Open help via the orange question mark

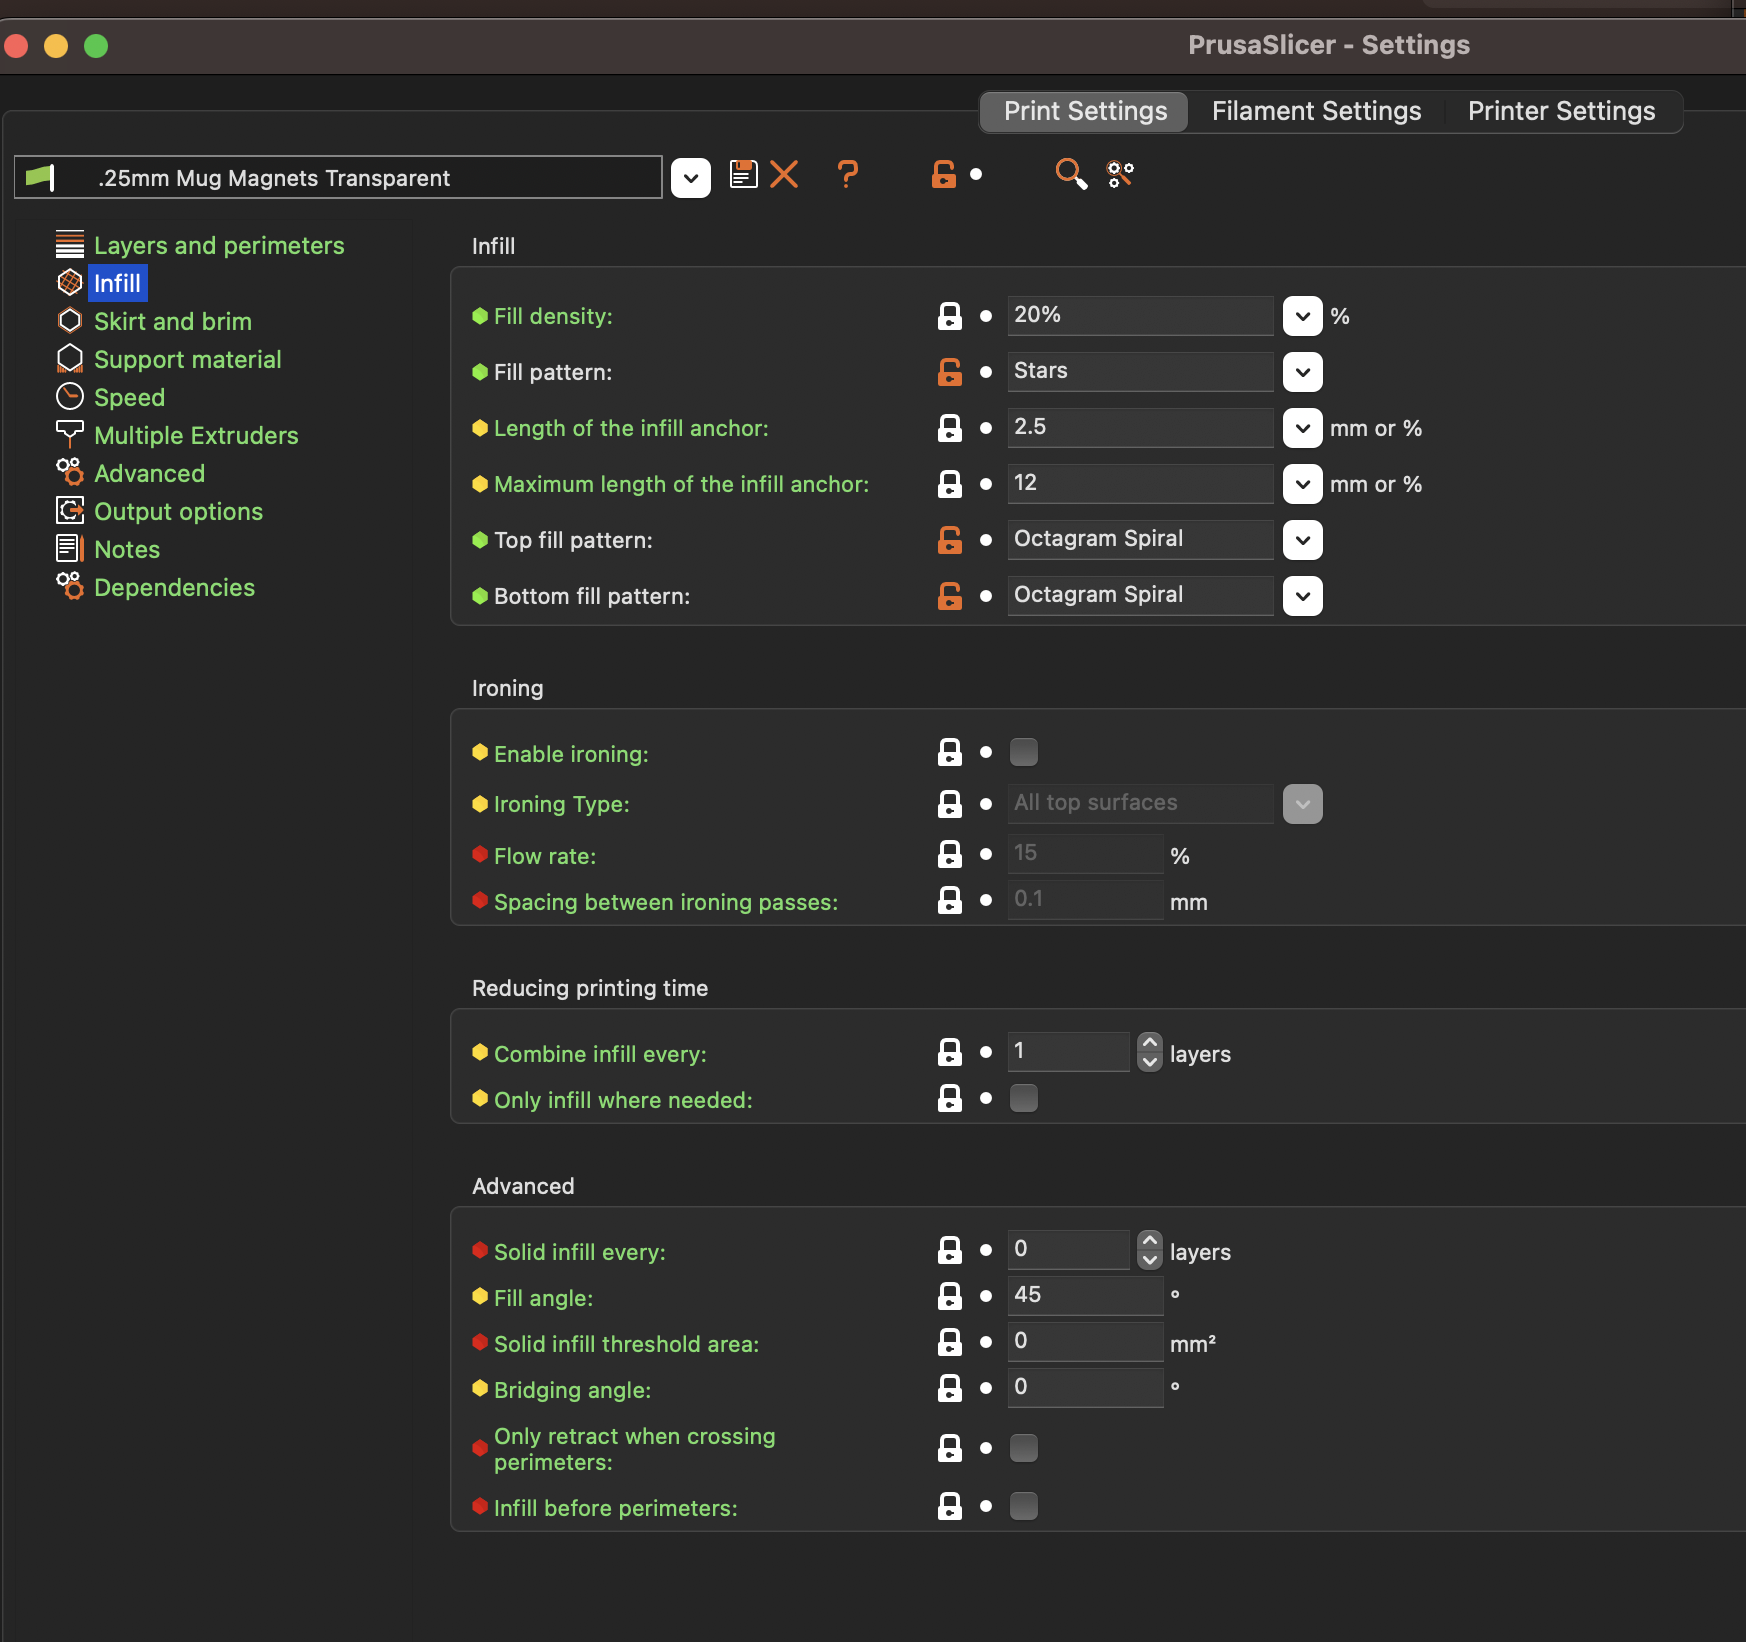[x=847, y=175]
